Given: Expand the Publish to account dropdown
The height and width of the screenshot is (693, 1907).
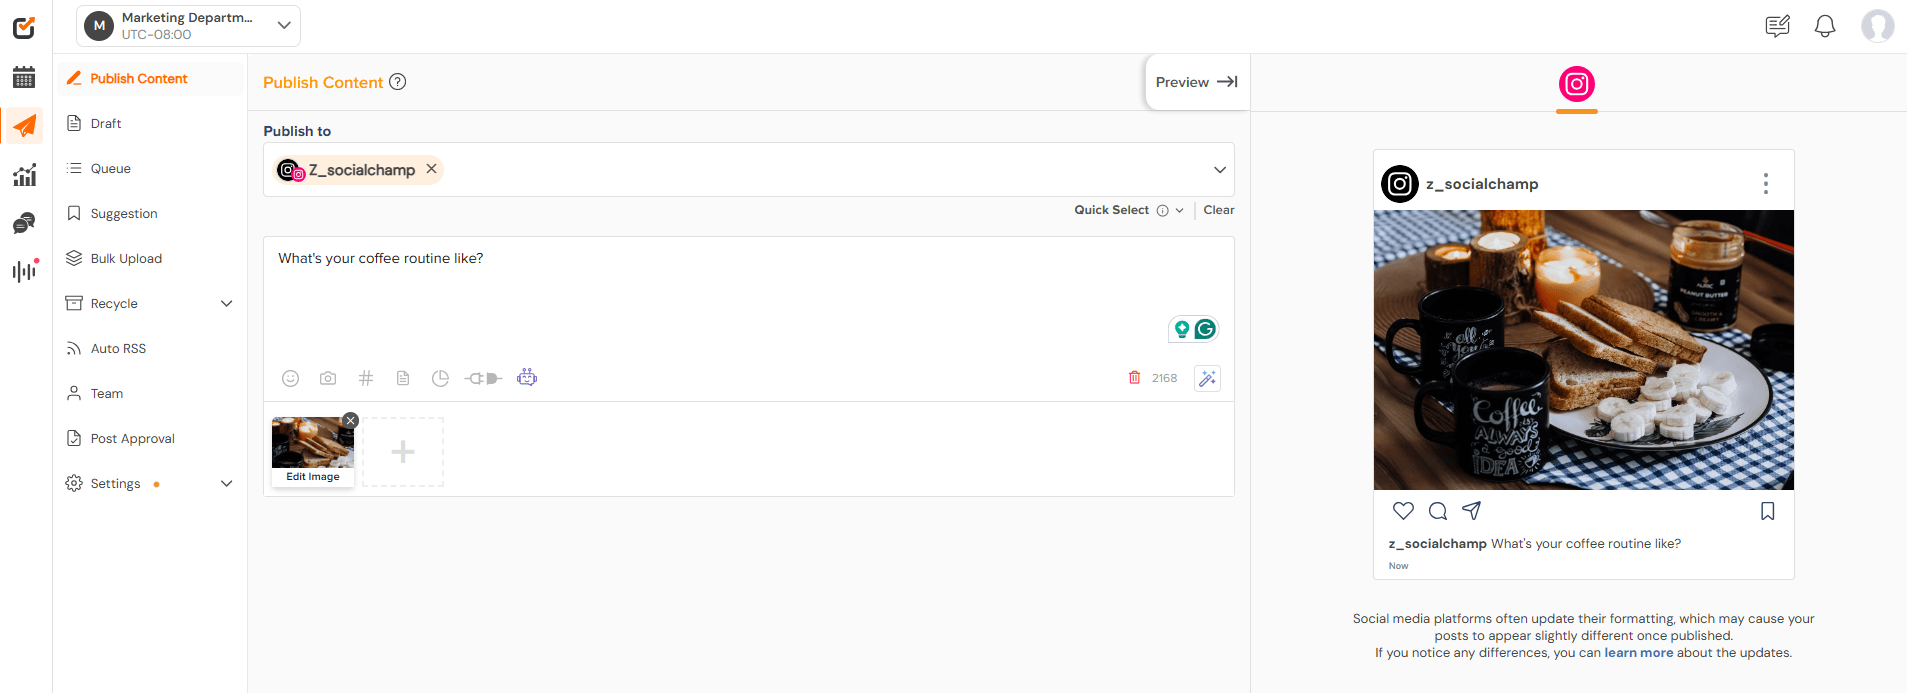Looking at the screenshot, I should tap(1219, 170).
